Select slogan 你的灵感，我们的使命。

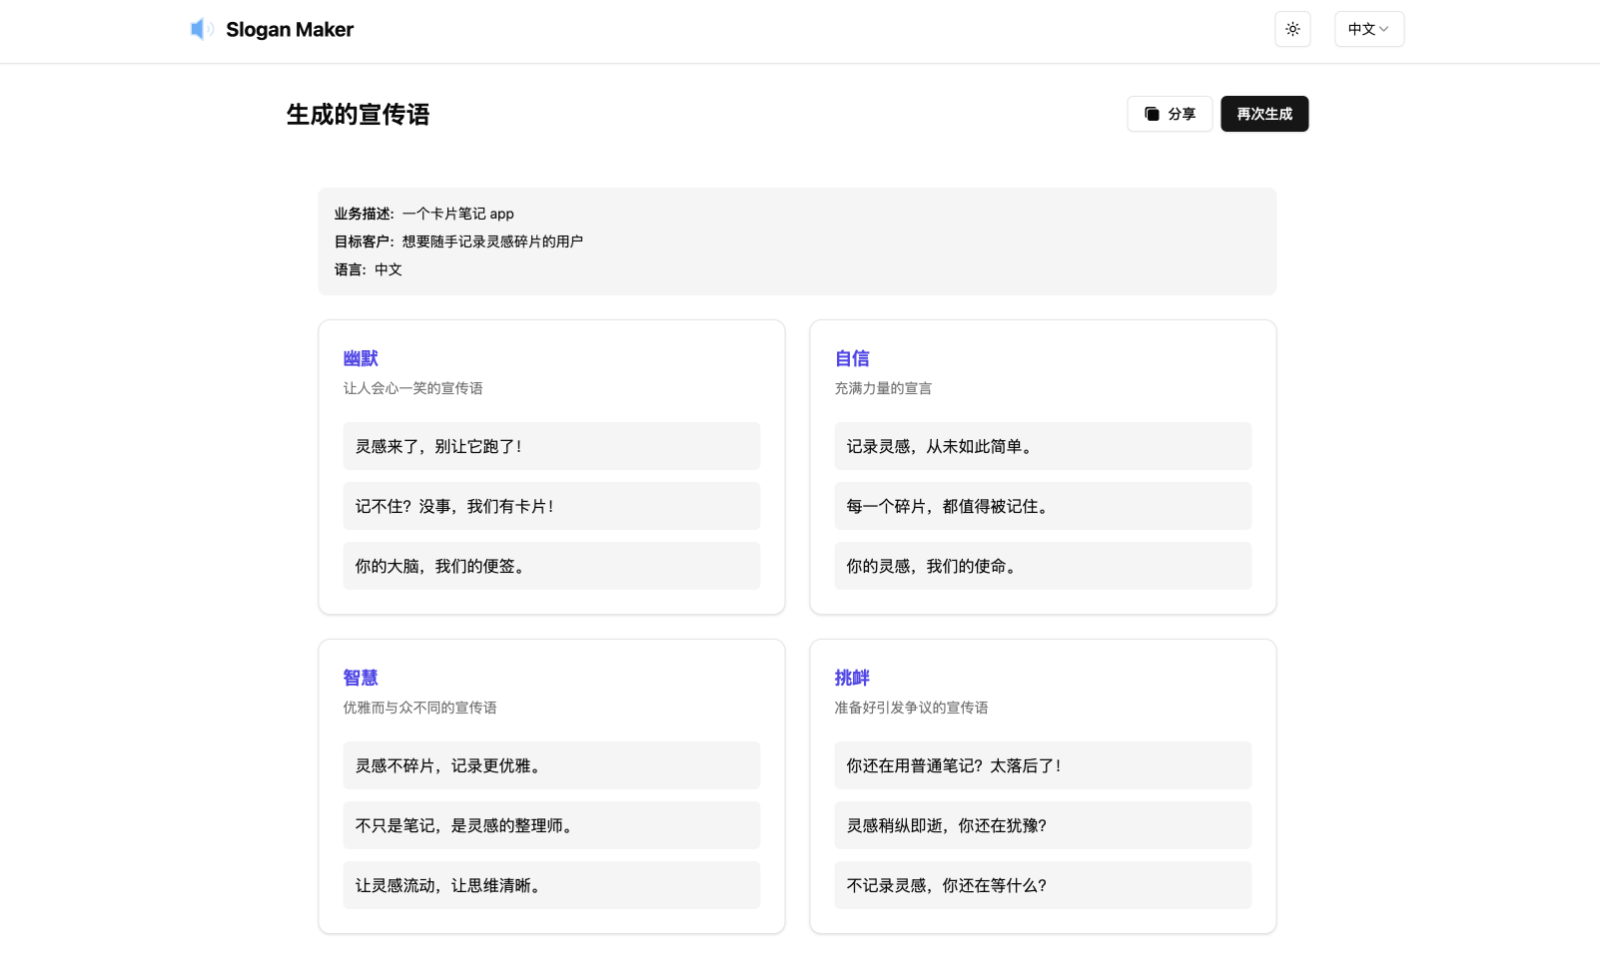(1042, 566)
